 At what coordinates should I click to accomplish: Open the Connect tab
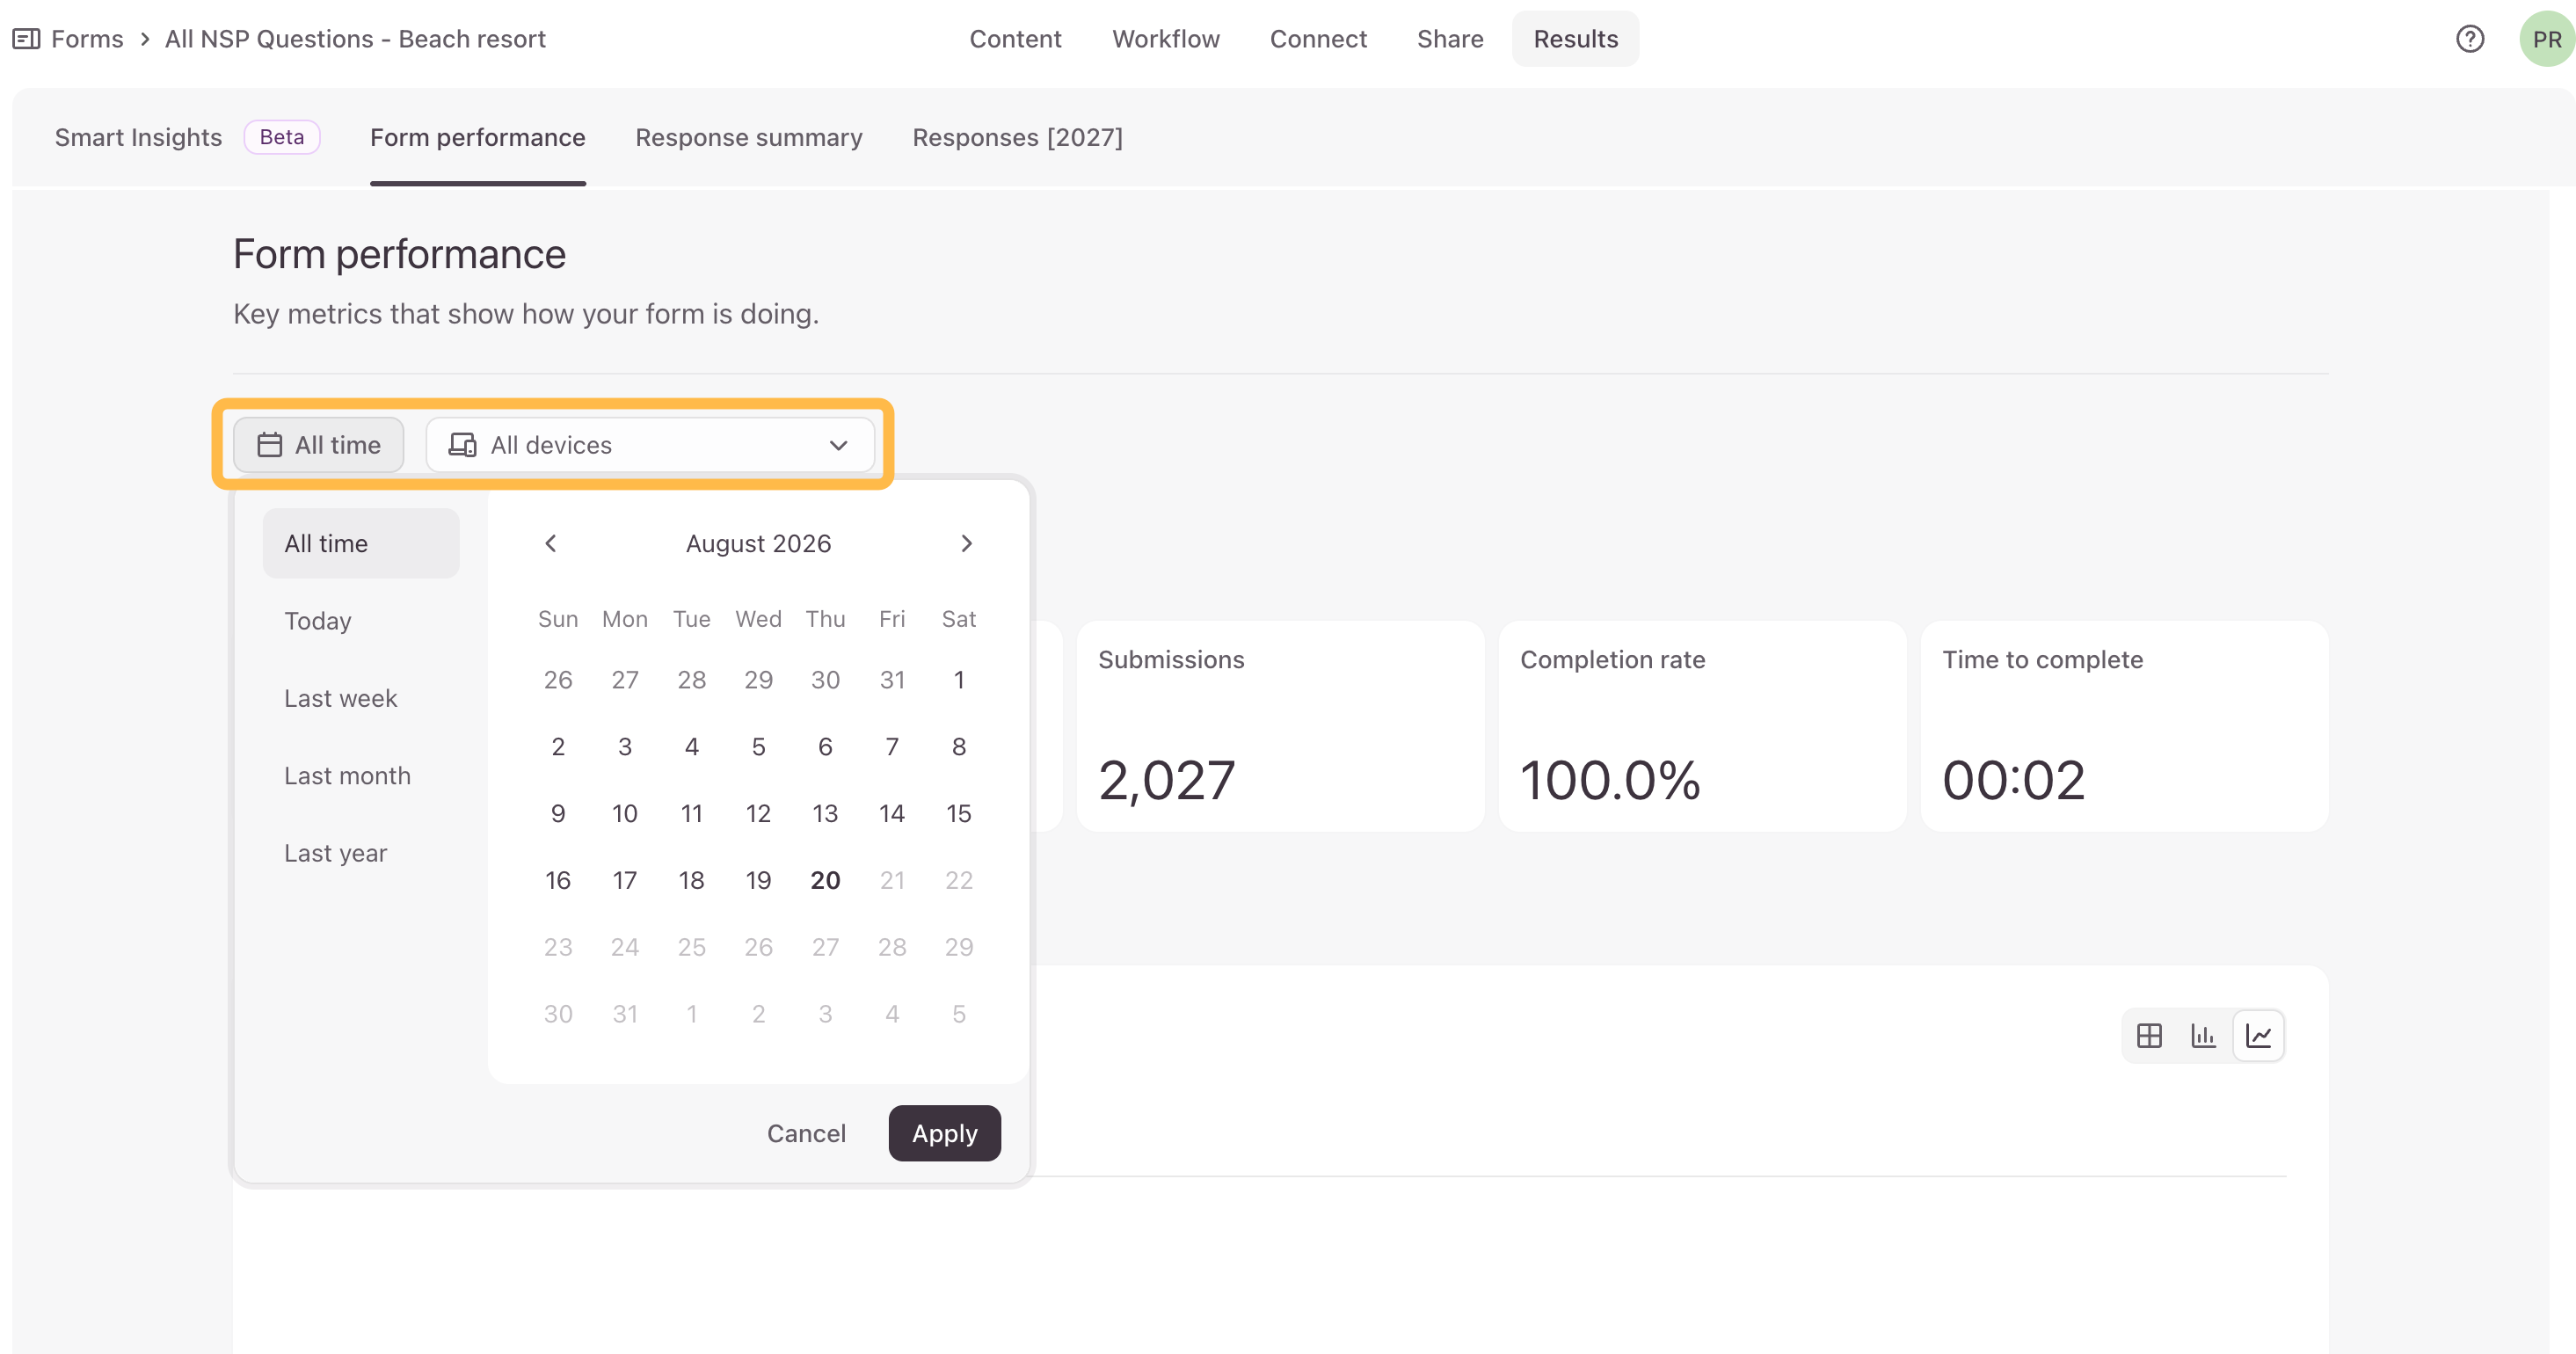1318,39
